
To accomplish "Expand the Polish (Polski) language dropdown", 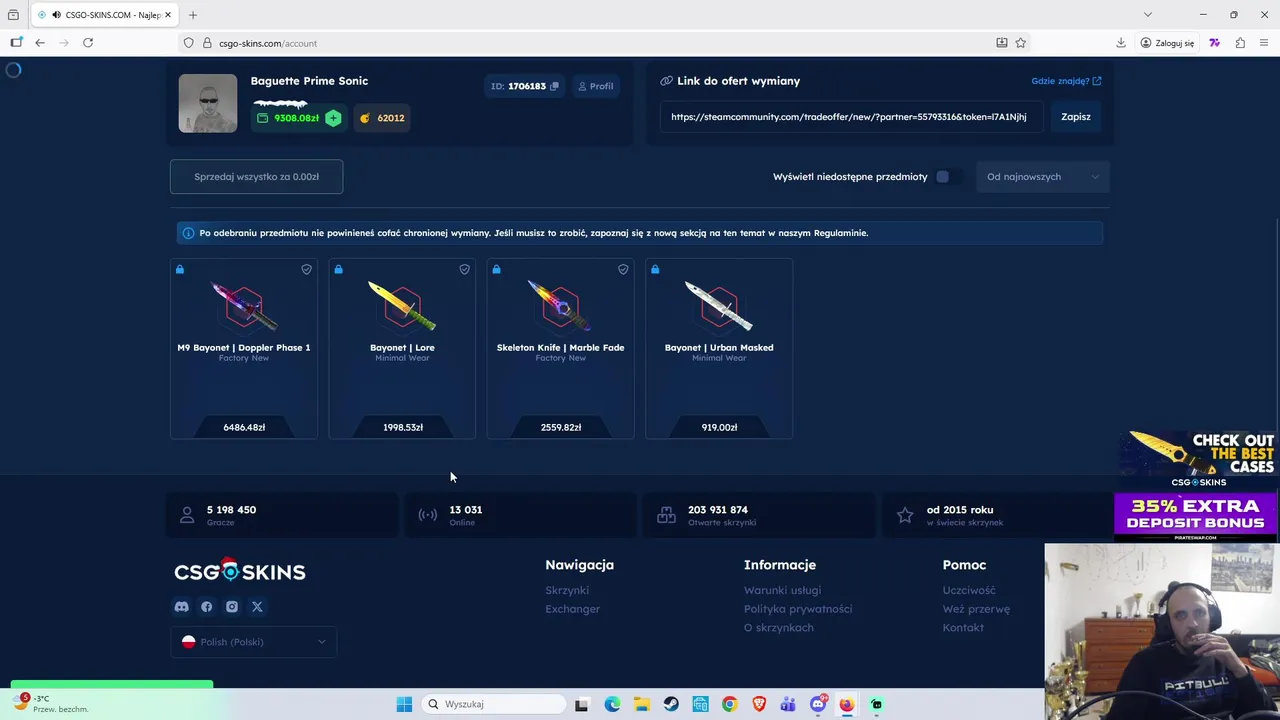I will [x=254, y=642].
